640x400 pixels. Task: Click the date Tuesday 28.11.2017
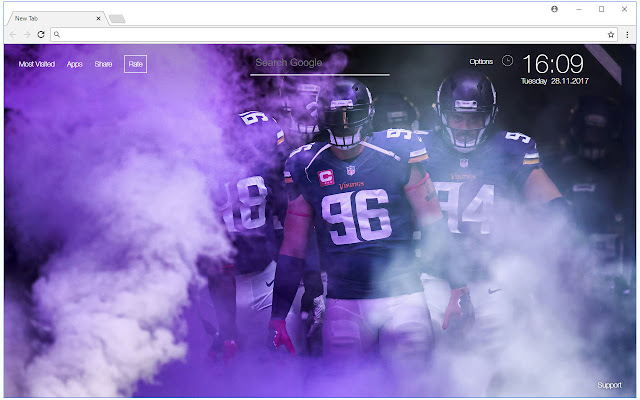pyautogui.click(x=554, y=81)
